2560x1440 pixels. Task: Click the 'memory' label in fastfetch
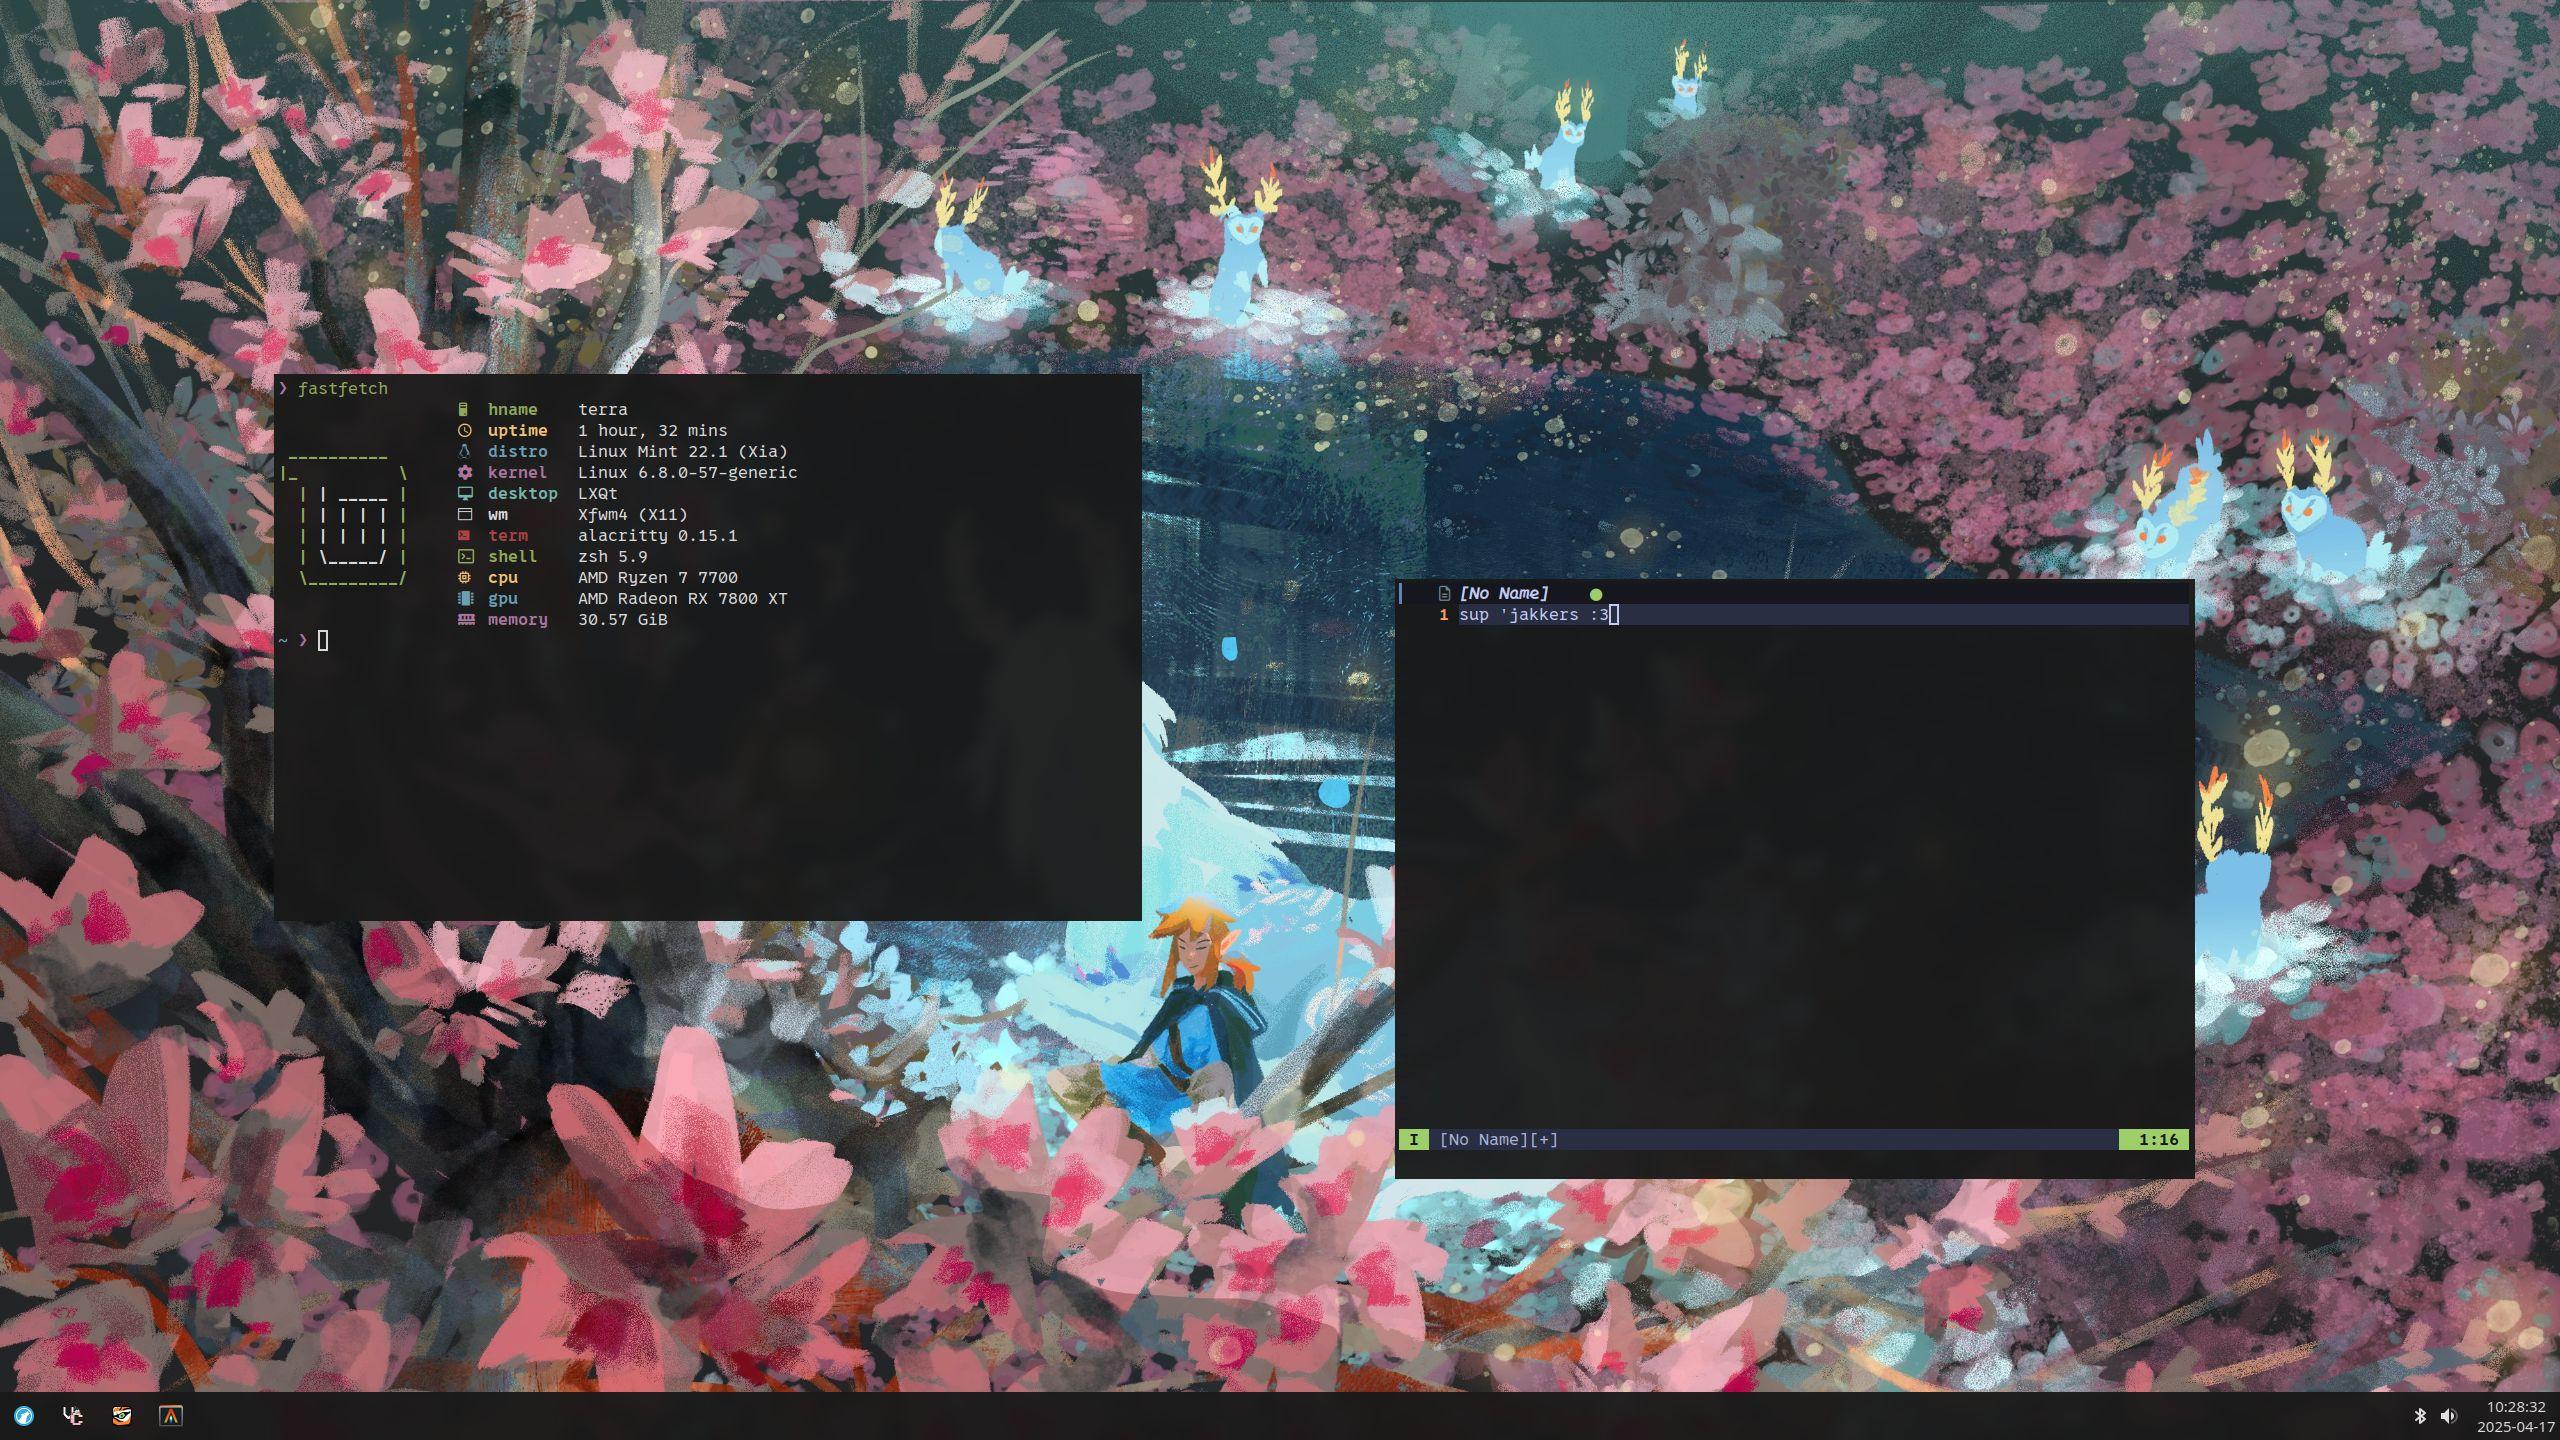point(517,619)
